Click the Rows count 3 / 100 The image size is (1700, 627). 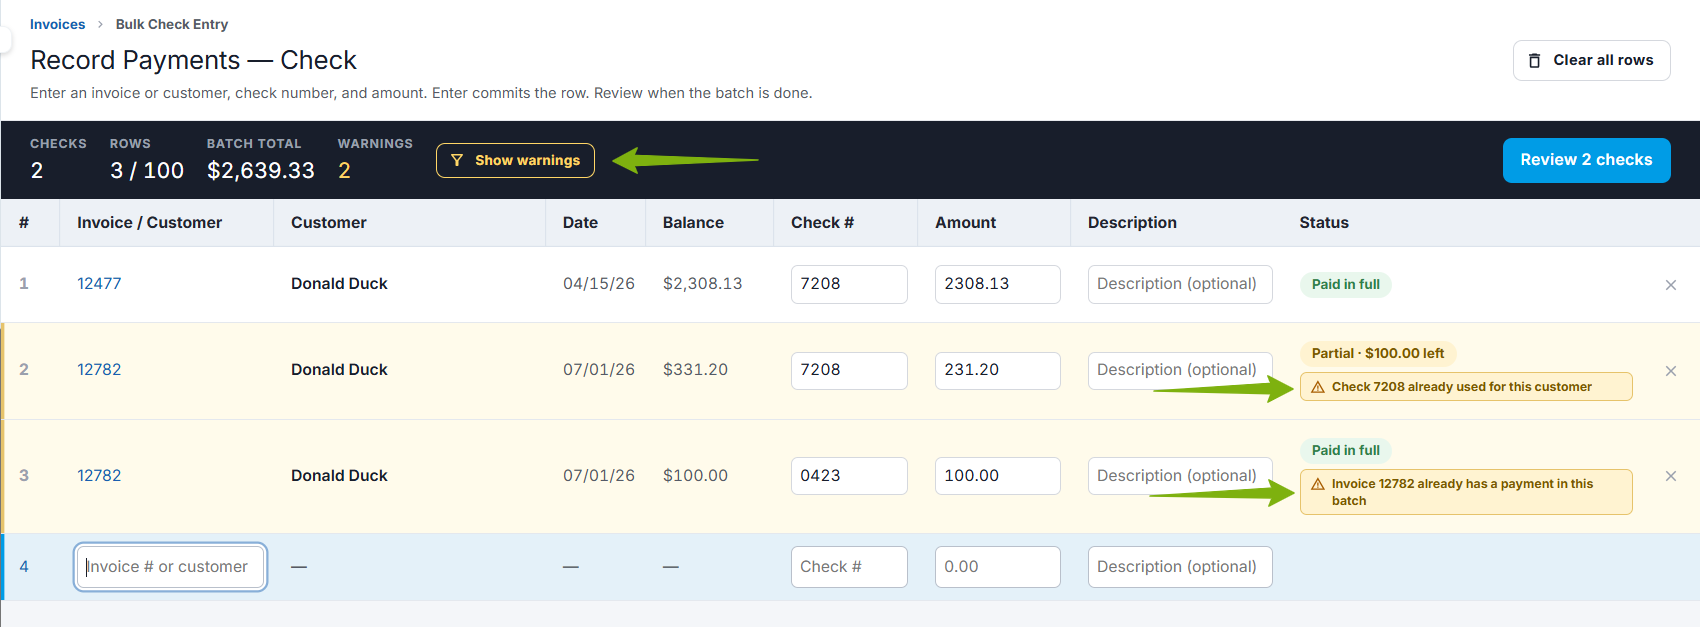coord(147,171)
